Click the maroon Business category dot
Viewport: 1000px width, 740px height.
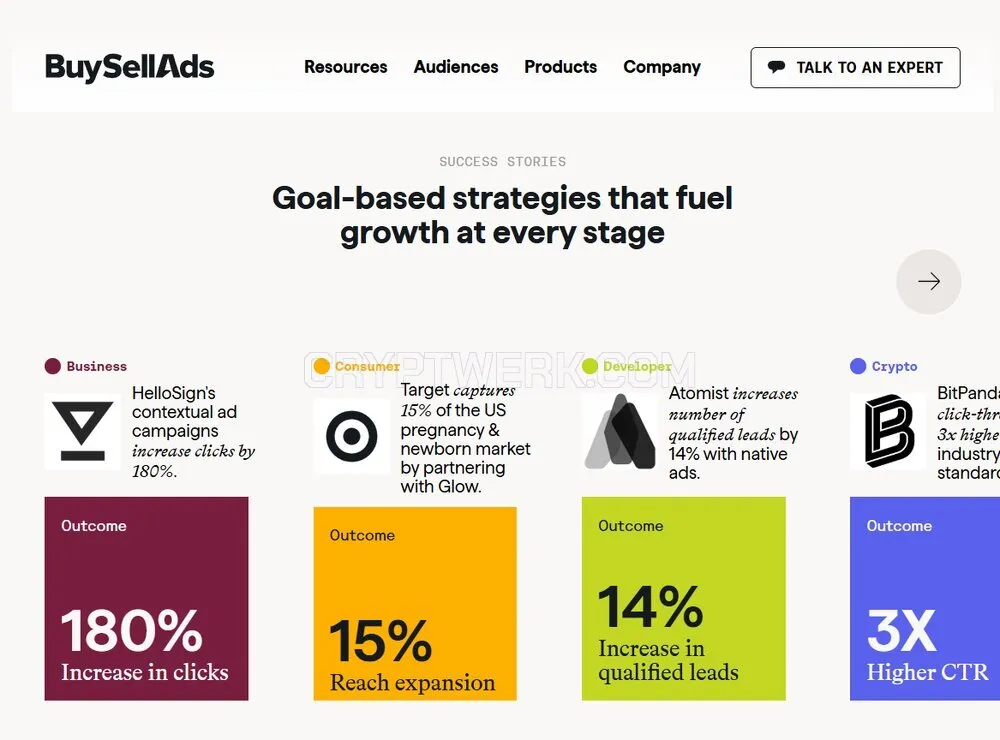[53, 366]
